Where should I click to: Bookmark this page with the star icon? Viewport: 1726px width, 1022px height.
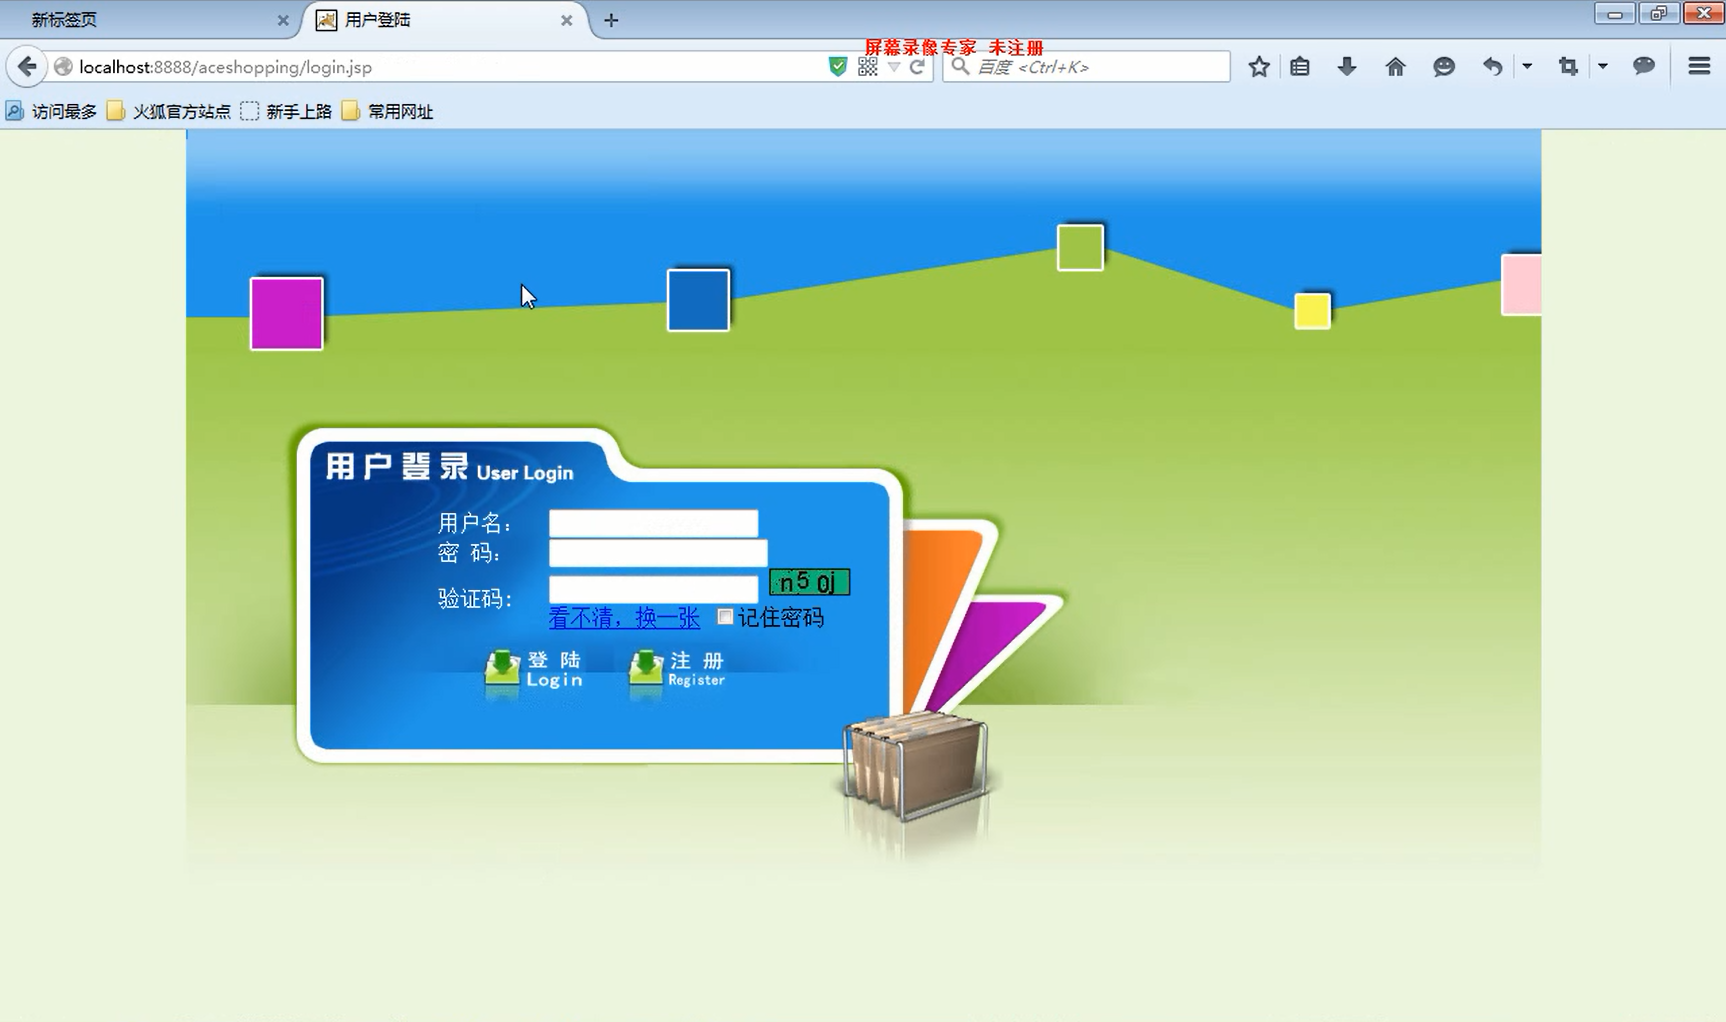pyautogui.click(x=1259, y=67)
